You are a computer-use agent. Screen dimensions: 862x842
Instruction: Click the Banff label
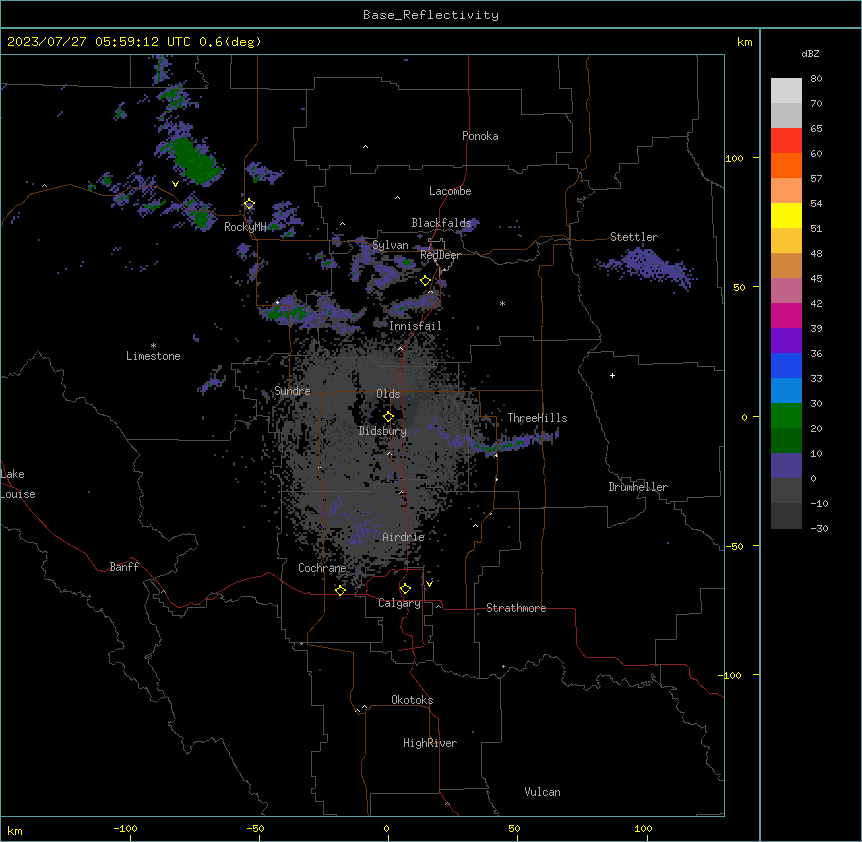pyautogui.click(x=124, y=567)
